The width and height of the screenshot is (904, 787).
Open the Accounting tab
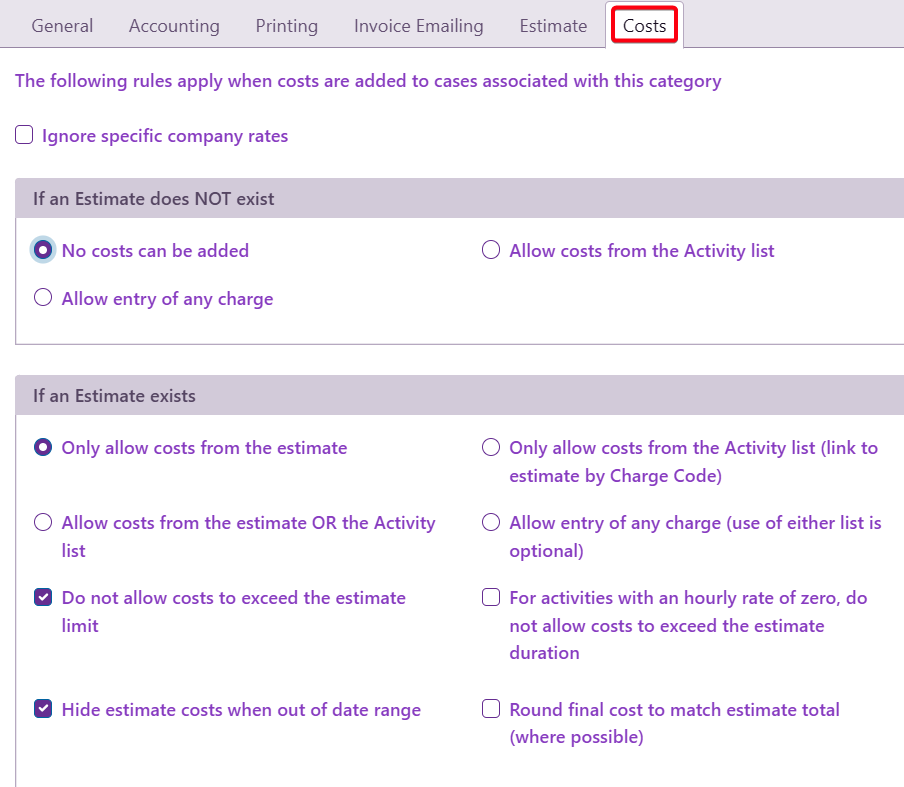click(174, 26)
